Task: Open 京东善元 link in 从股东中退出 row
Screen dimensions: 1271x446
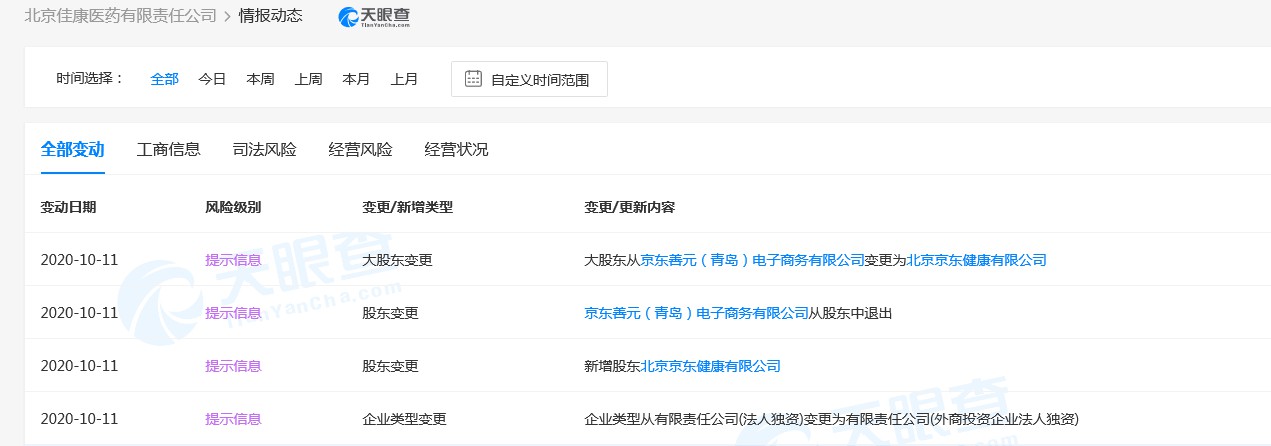Action: [x=696, y=313]
